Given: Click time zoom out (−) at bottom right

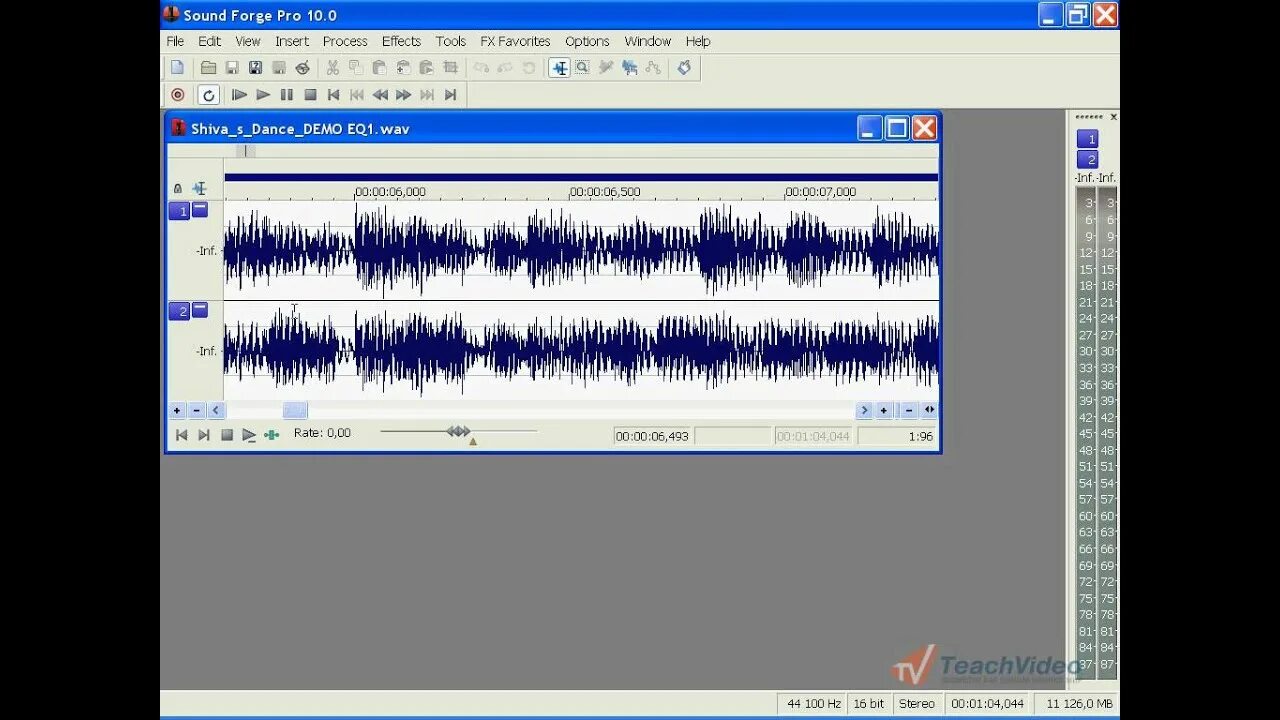Looking at the screenshot, I should coord(909,410).
